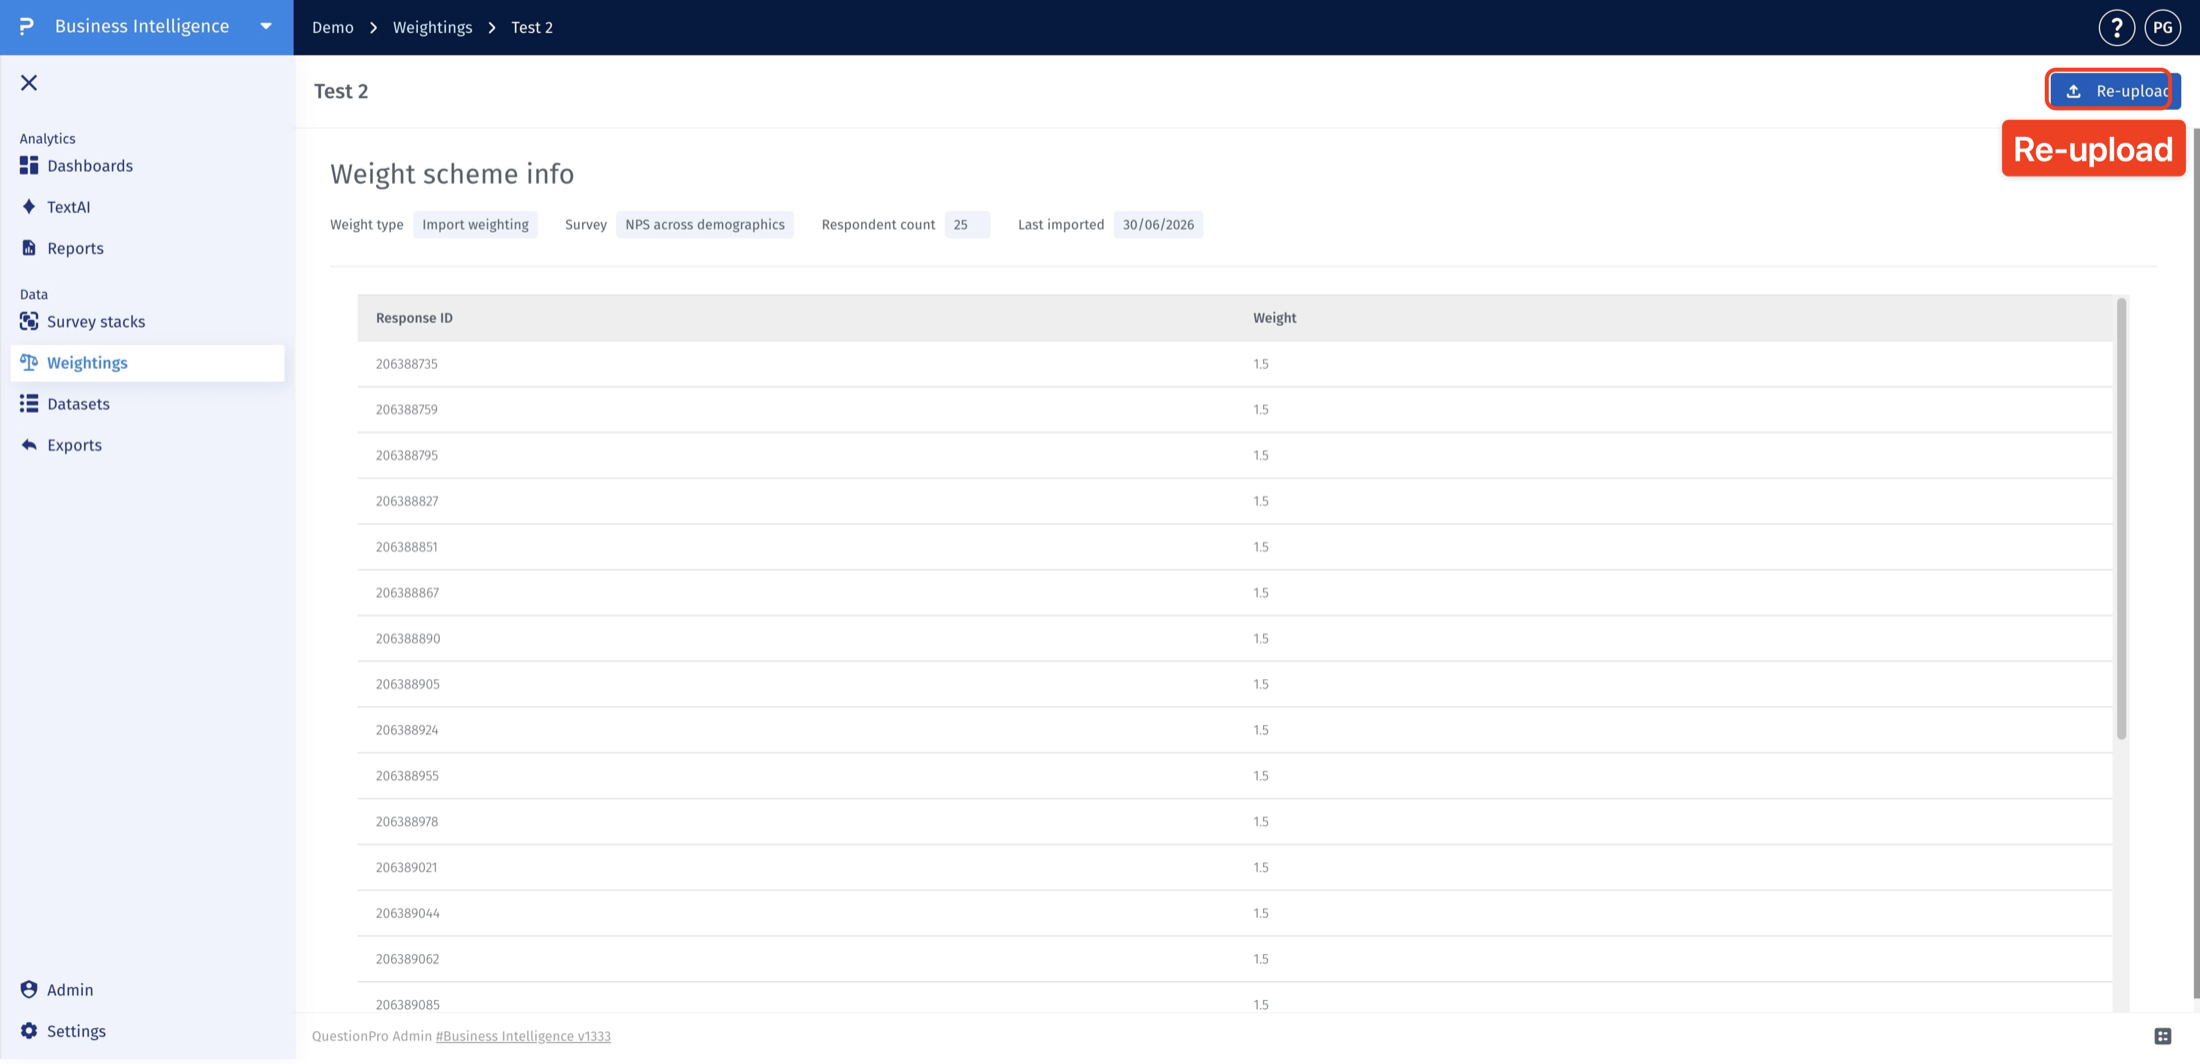Go to Demo in breadcrumb
2200x1064 pixels.
tap(333, 27)
